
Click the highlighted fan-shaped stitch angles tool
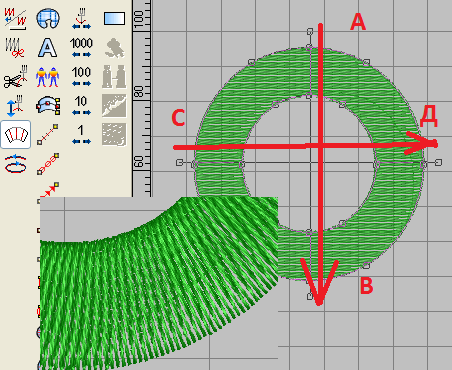pyautogui.click(x=16, y=135)
